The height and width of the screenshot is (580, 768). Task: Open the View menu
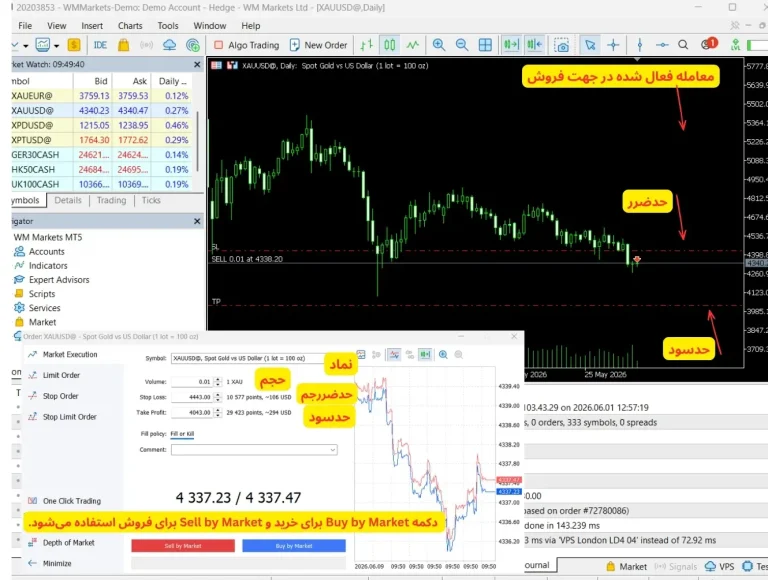(x=56, y=26)
